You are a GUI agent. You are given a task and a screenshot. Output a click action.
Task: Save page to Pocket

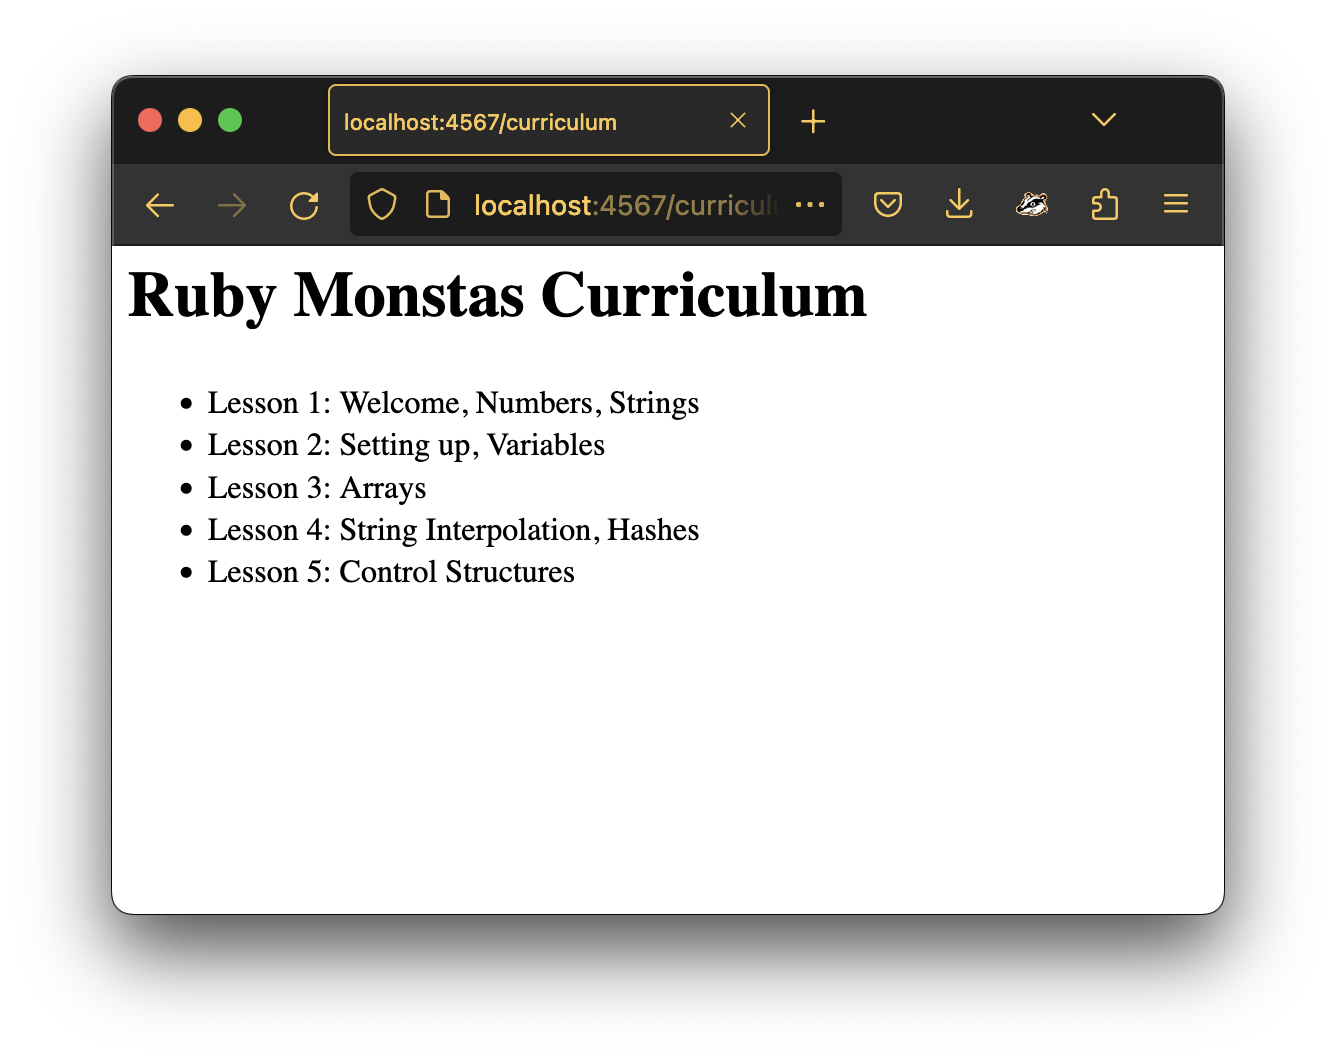point(888,204)
